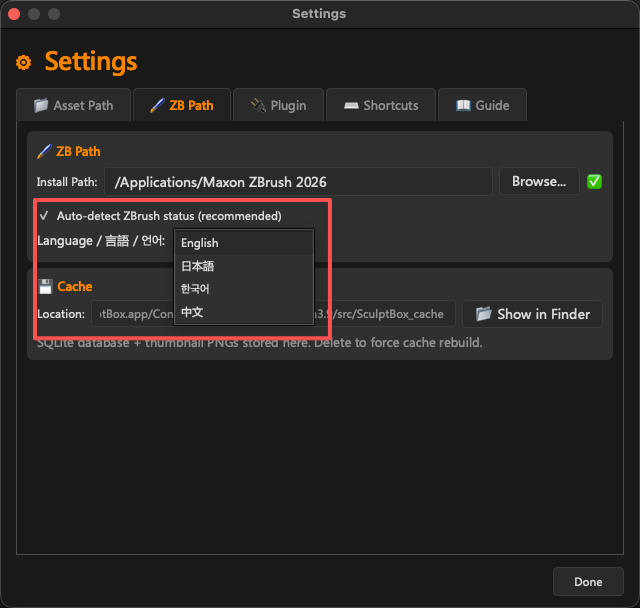This screenshot has width=640, height=608.
Task: Click the Done button
Action: (x=588, y=581)
